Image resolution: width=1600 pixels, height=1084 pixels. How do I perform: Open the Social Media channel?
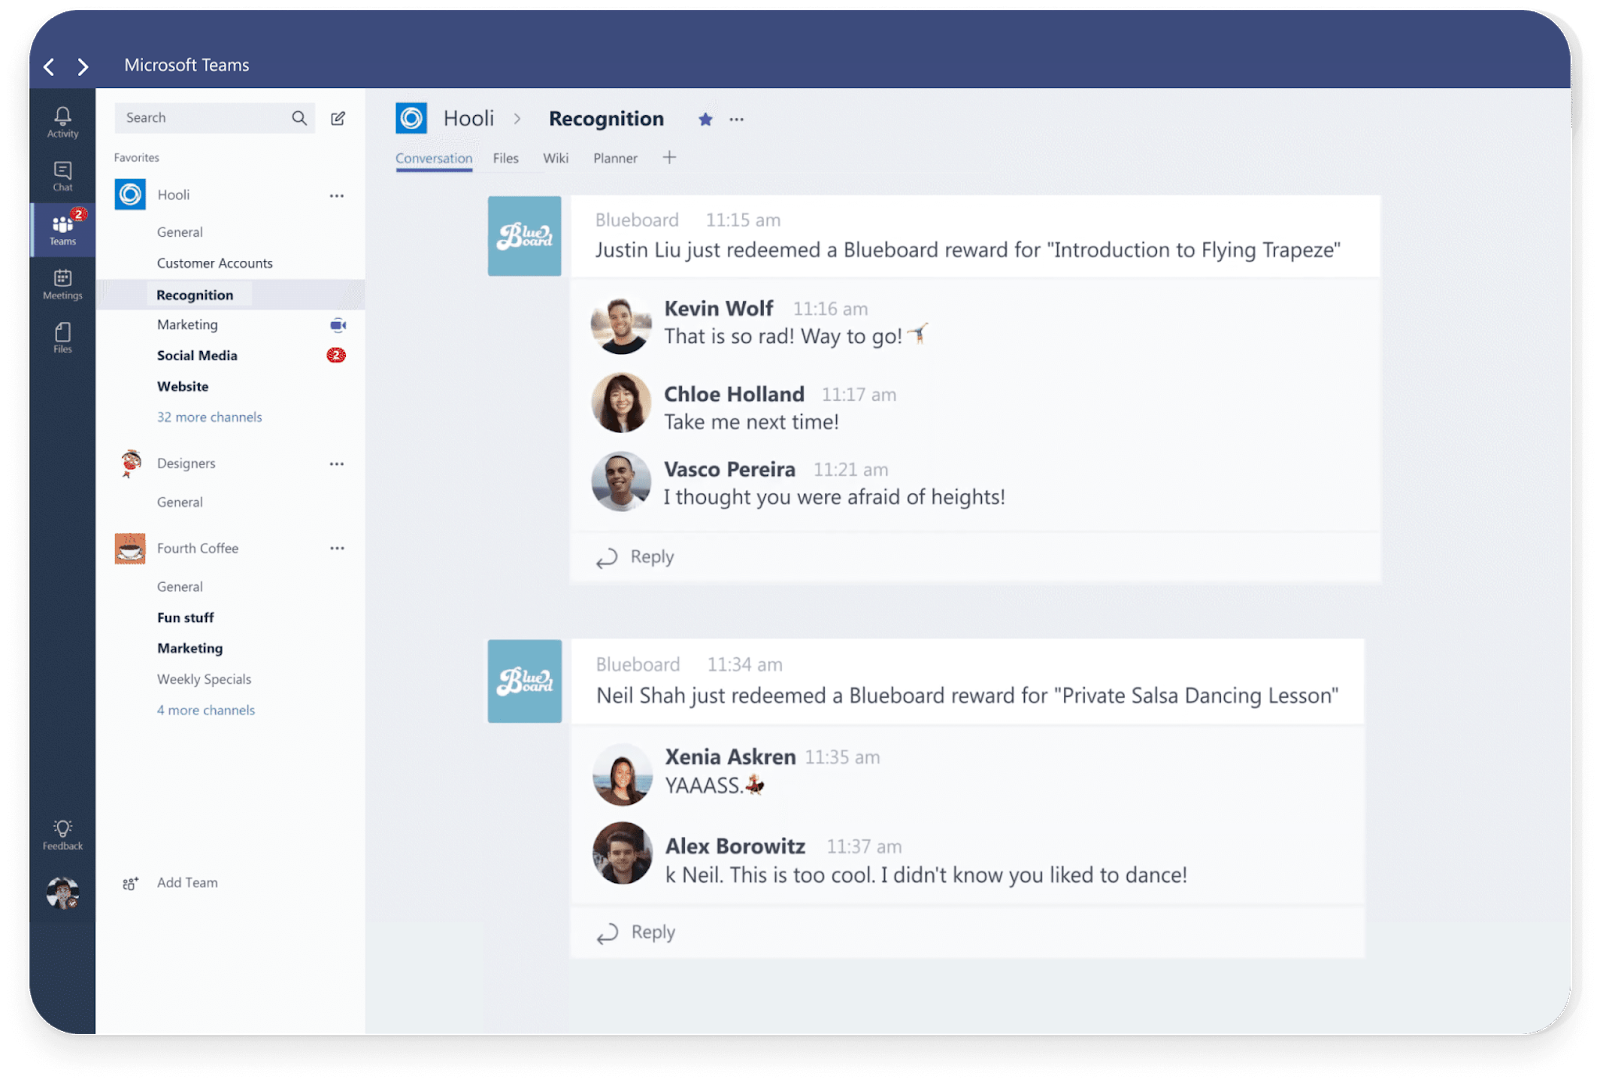[197, 355]
